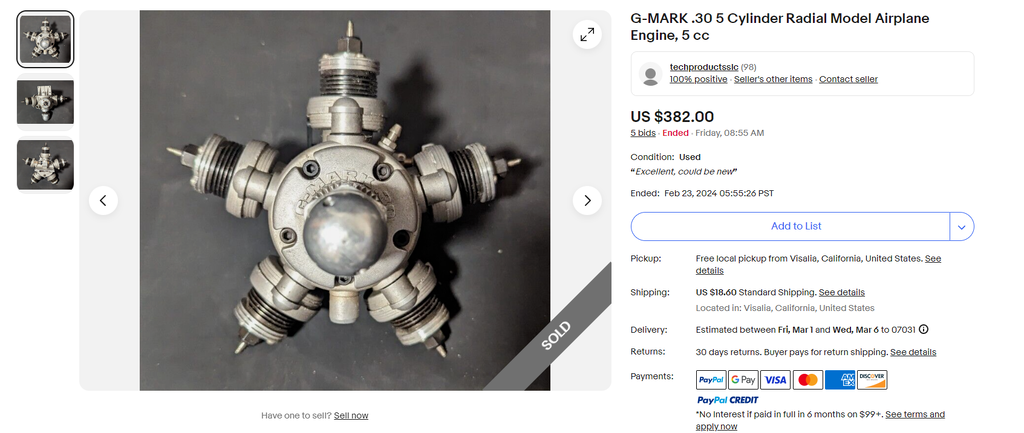Click the Contact seller link

click(848, 80)
